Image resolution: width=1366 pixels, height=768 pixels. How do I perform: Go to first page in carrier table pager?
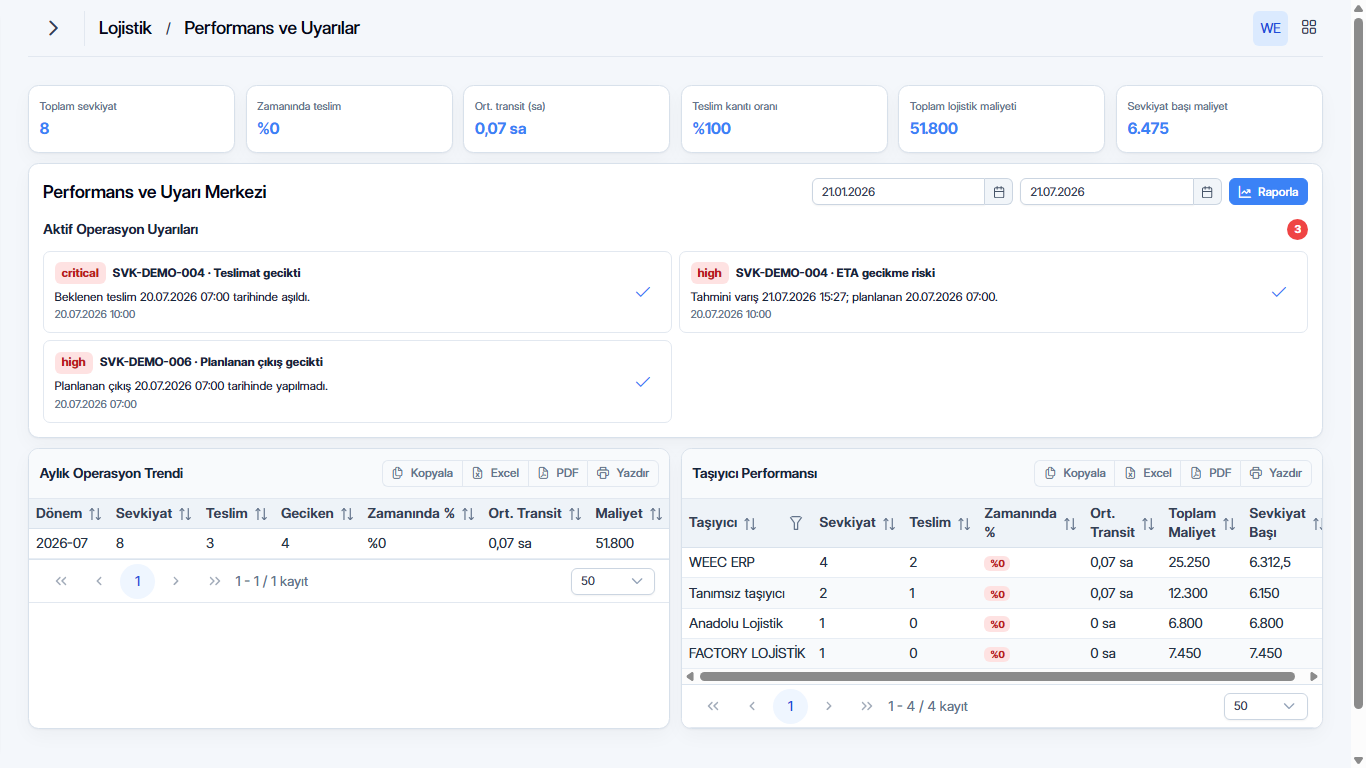[x=713, y=706]
